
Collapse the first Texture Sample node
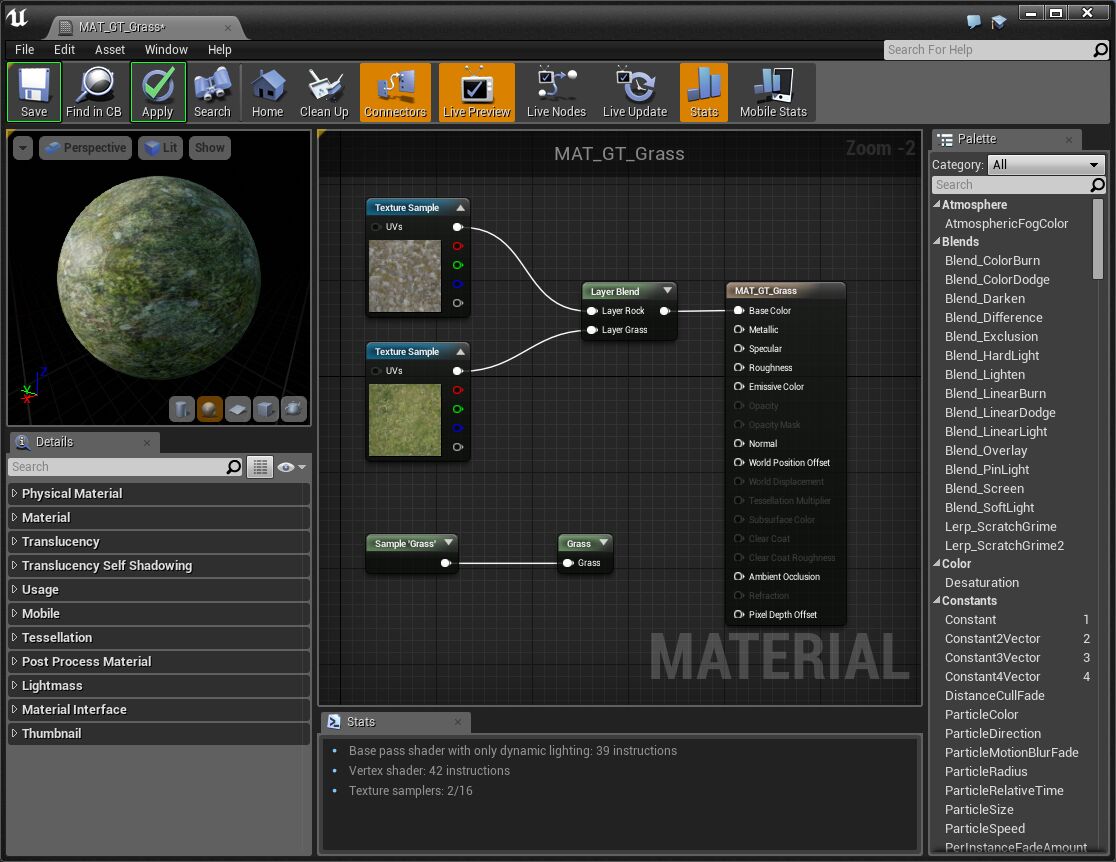(461, 208)
